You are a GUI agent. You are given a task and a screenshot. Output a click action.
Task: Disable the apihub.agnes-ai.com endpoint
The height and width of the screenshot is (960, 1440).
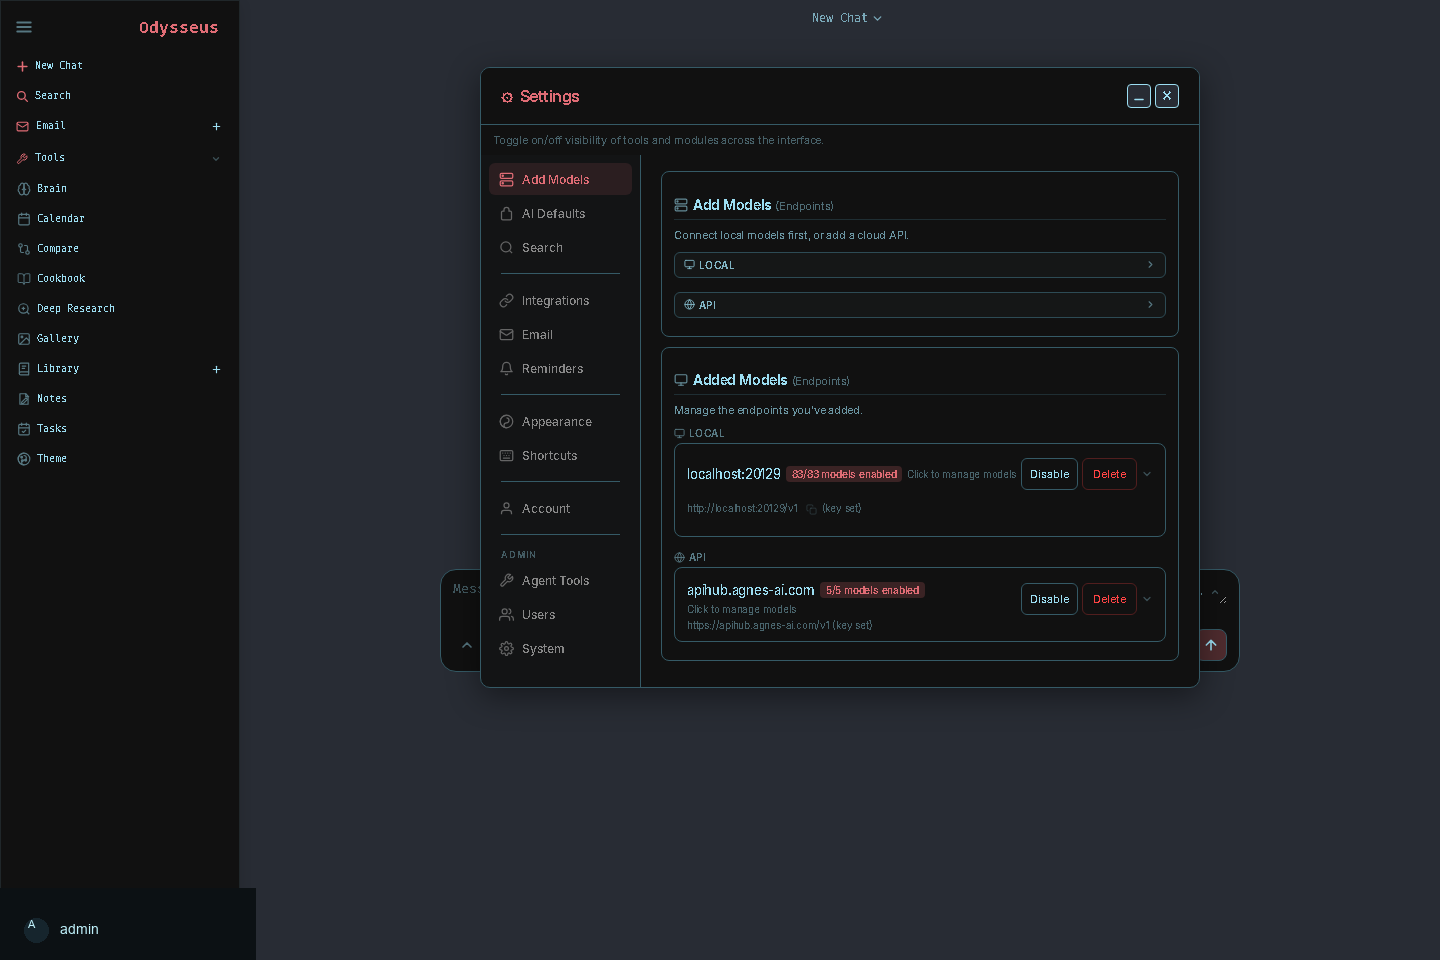pos(1049,599)
